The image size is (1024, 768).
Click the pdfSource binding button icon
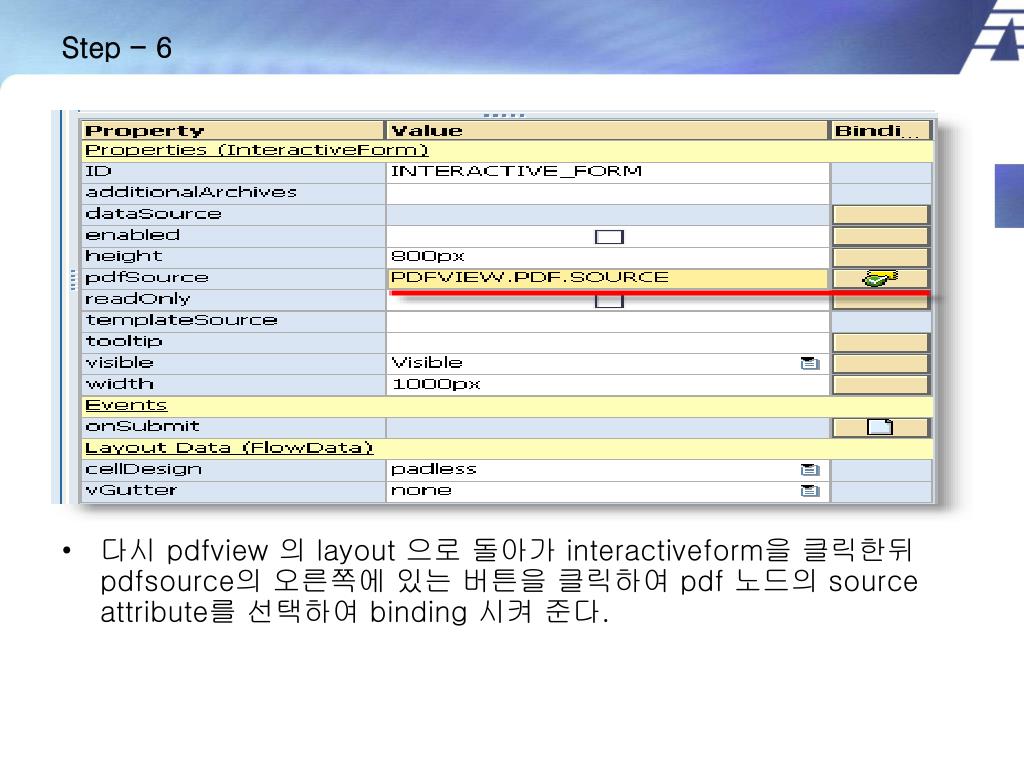click(x=880, y=278)
